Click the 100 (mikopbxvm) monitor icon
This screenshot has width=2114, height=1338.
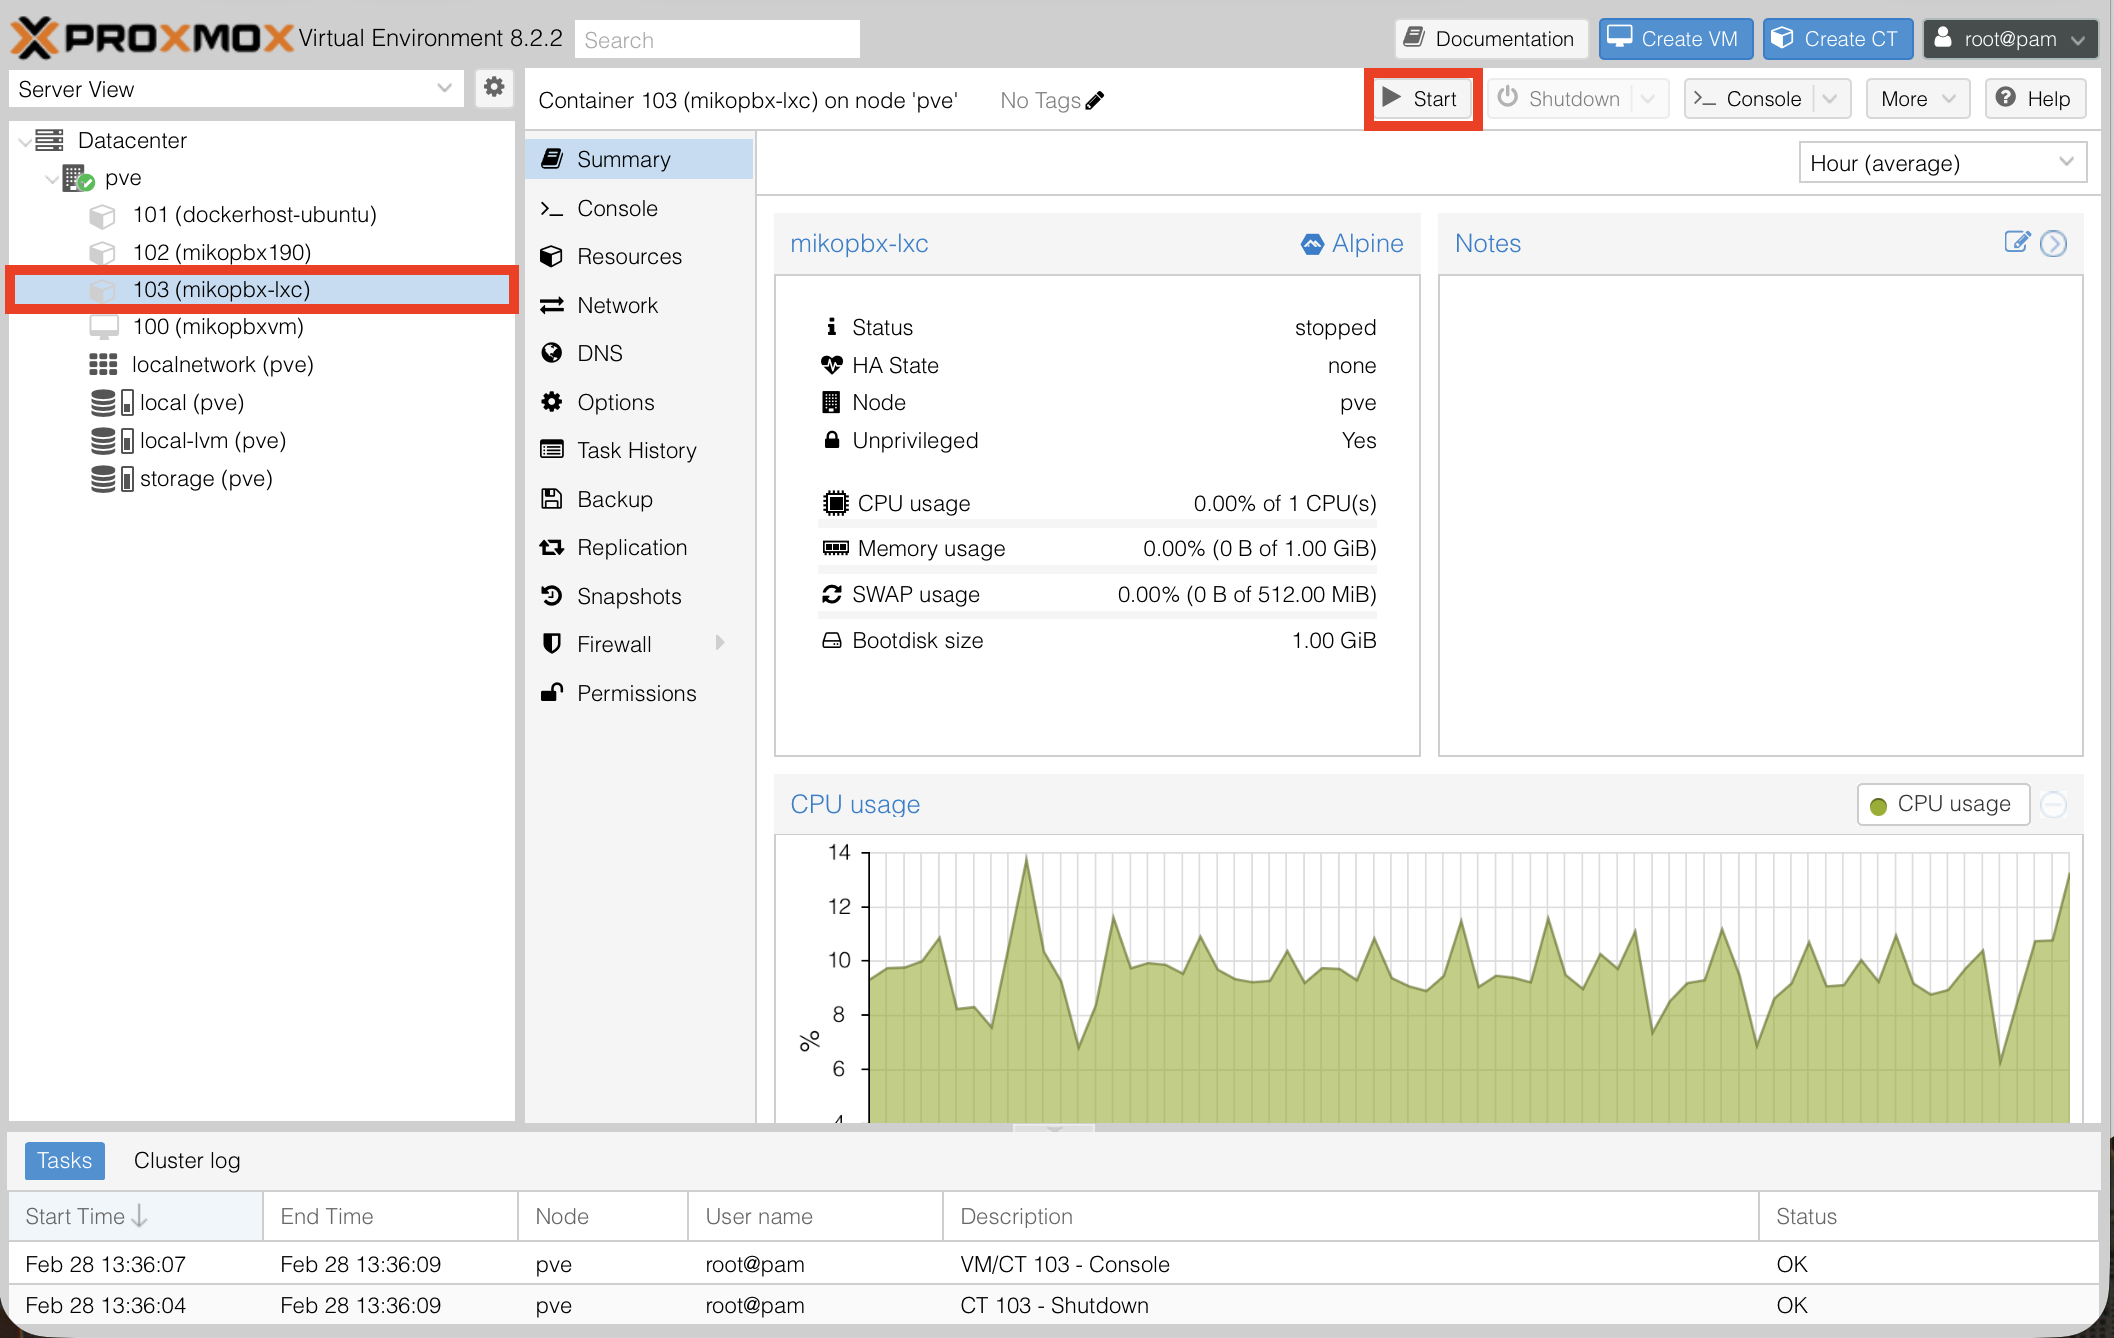[x=103, y=327]
